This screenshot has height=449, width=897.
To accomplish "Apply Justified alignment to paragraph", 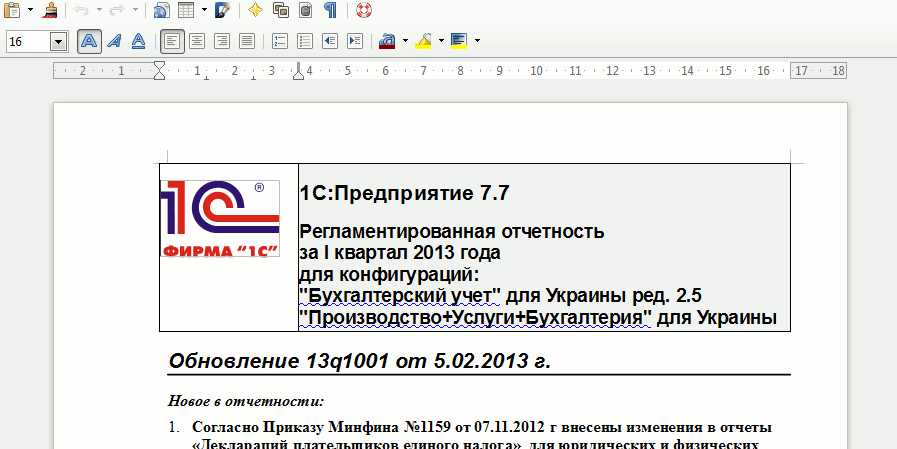I will point(246,41).
